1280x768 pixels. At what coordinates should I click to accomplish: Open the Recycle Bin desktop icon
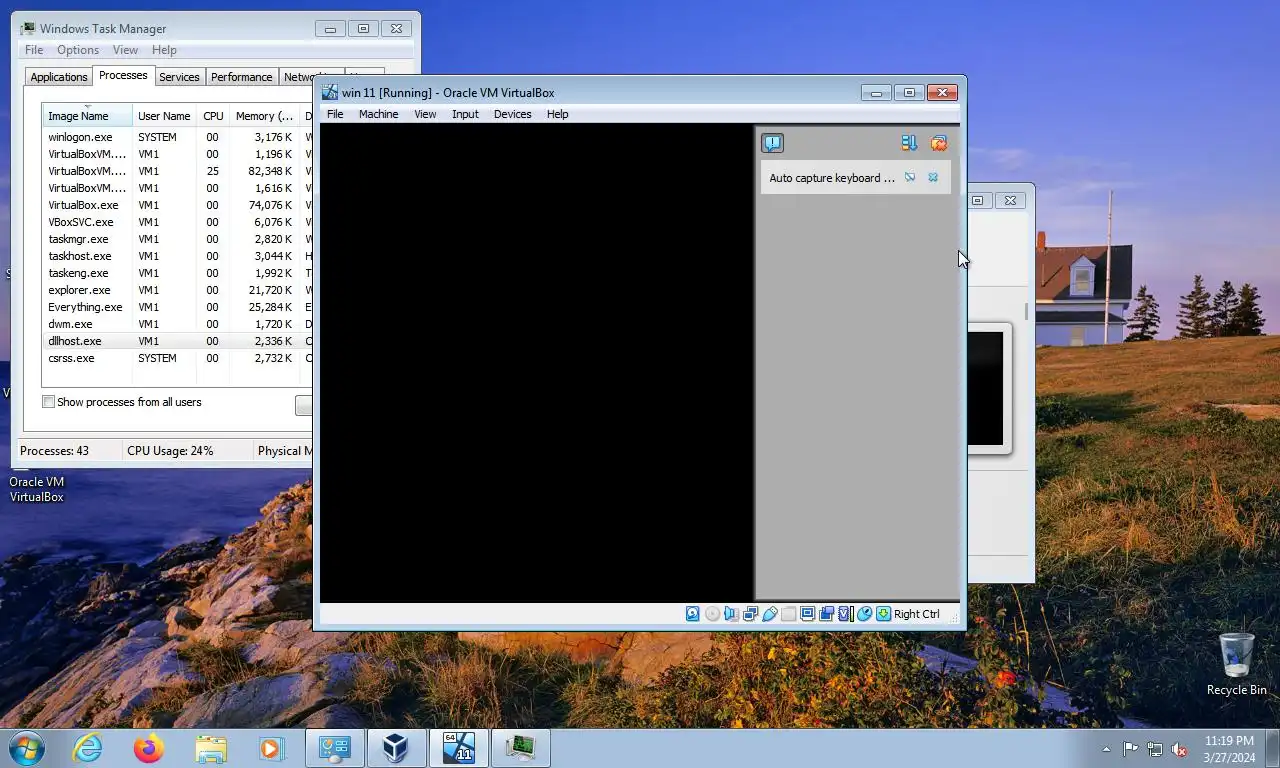[x=1236, y=664]
